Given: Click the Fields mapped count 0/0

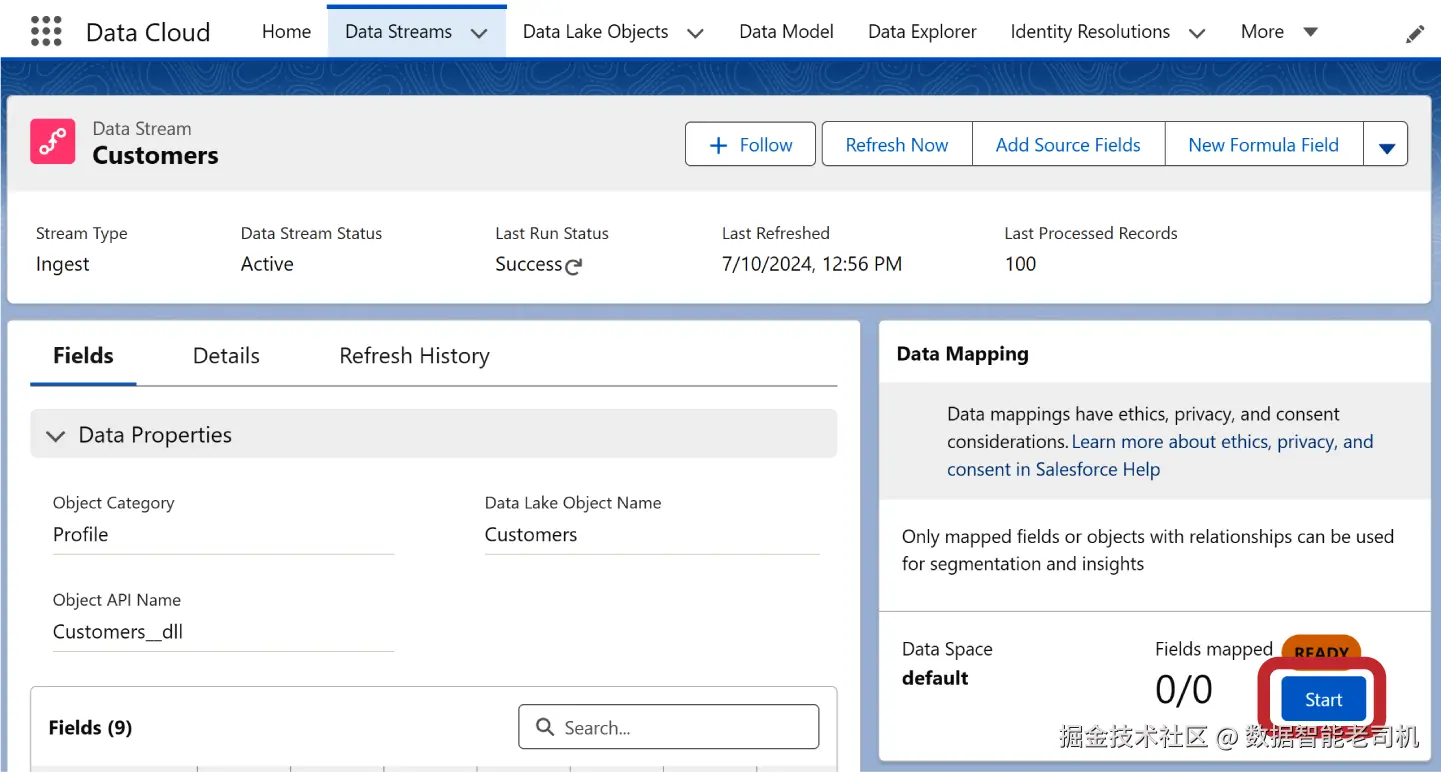Looking at the screenshot, I should (x=1184, y=689).
